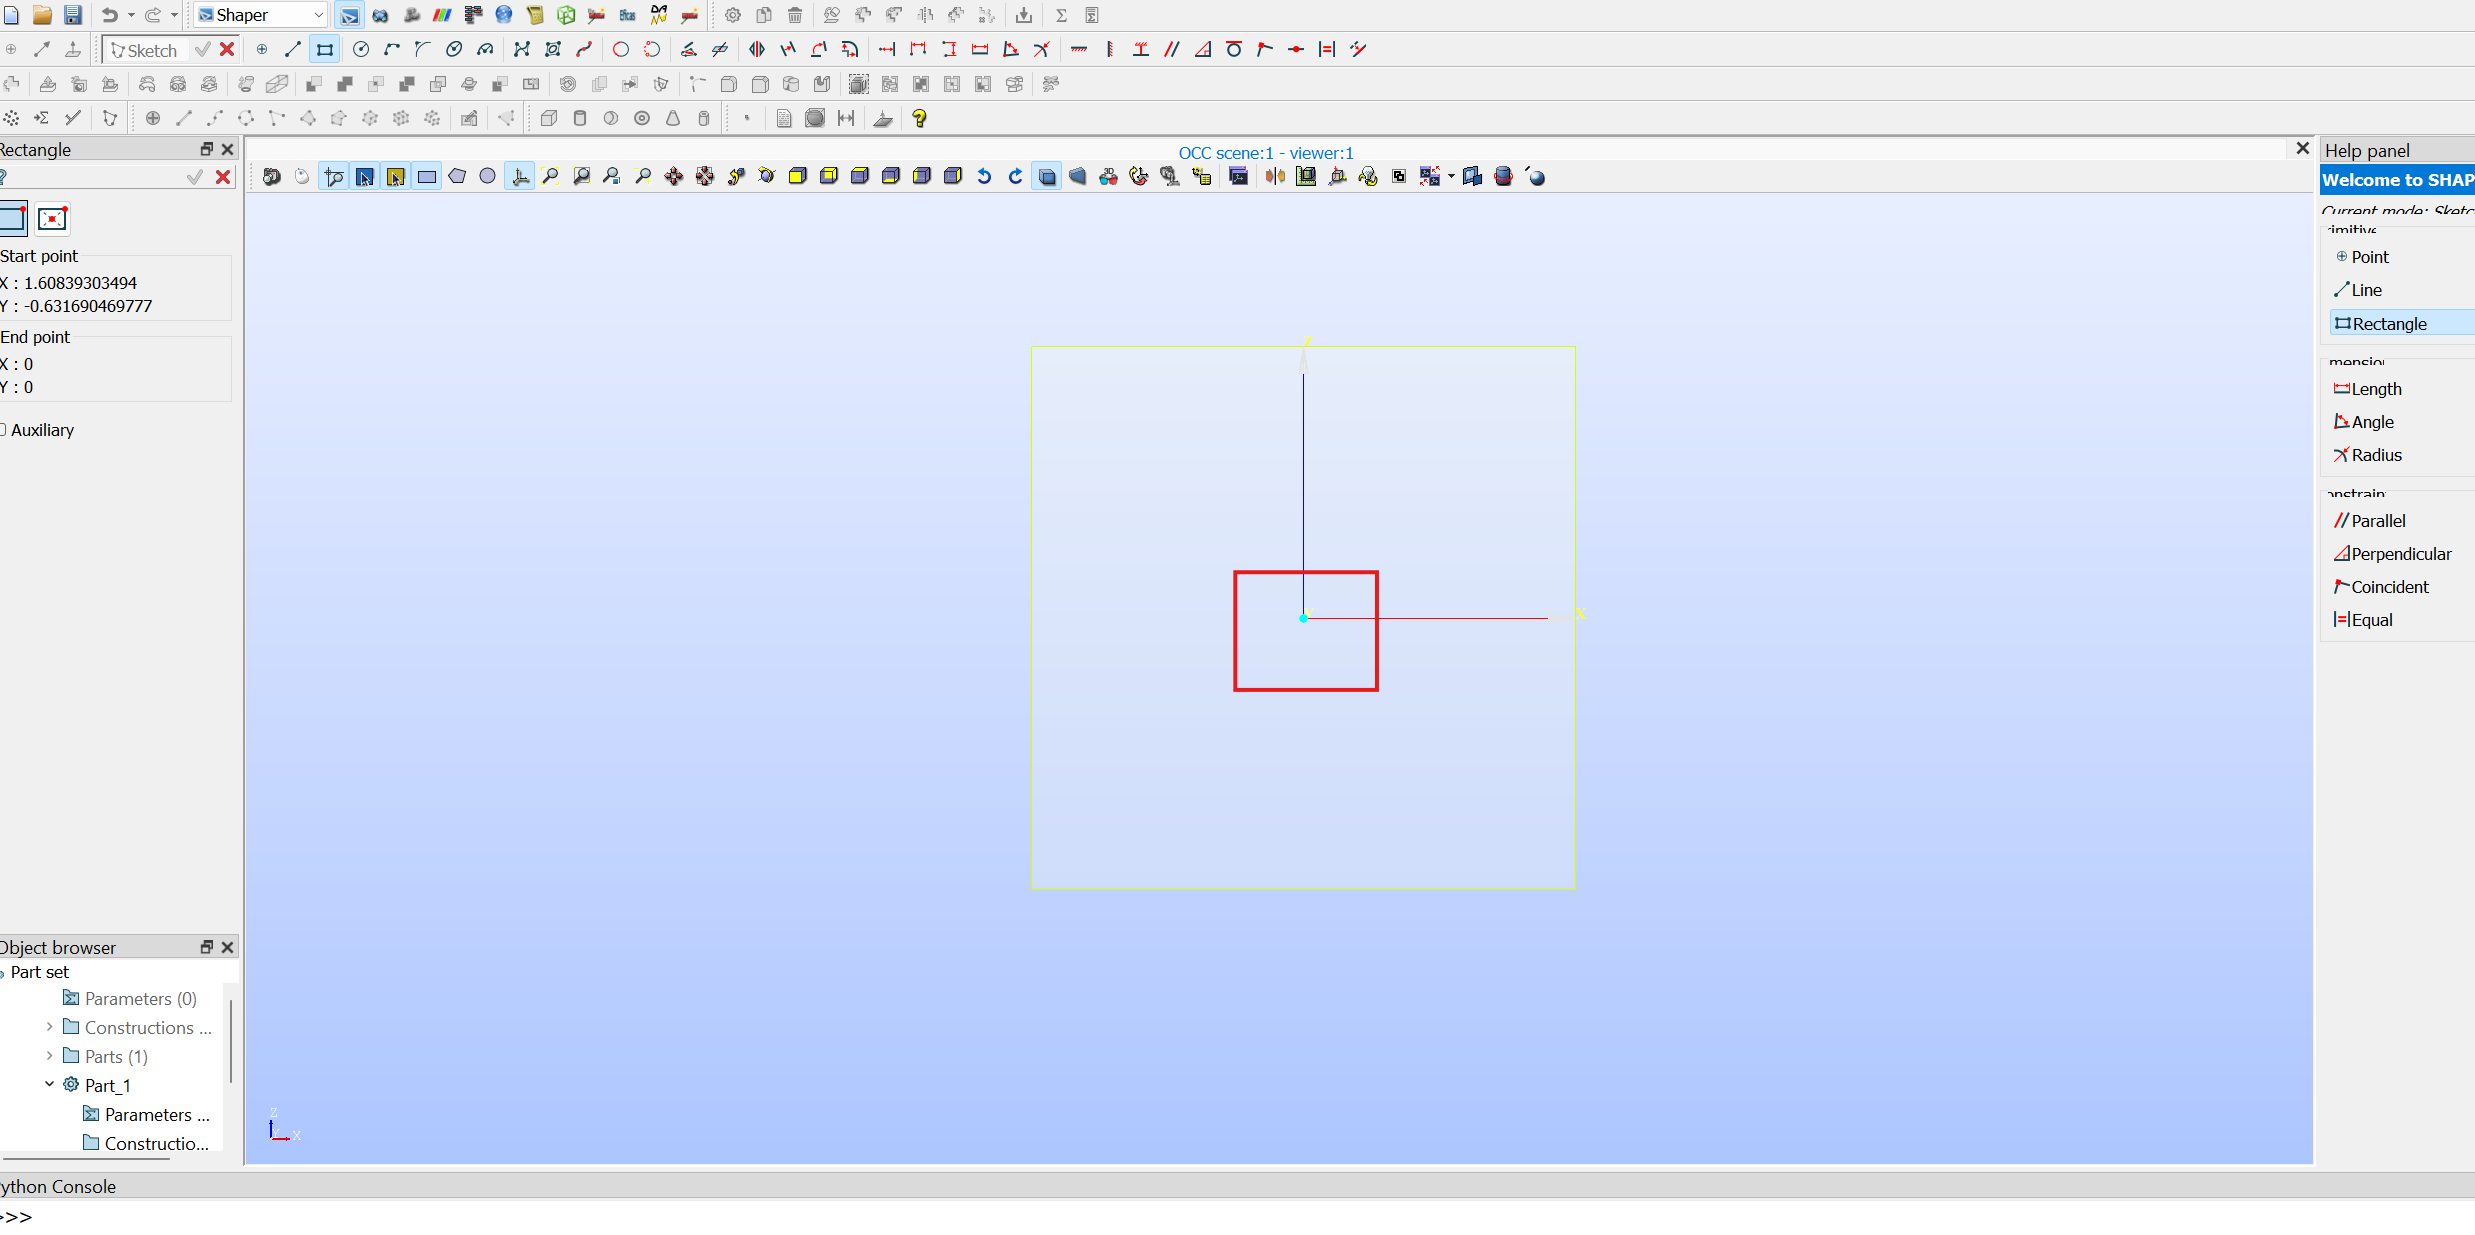The image size is (2475, 1235).
Task: Select the Point sketch tool
Action: [x=2368, y=256]
